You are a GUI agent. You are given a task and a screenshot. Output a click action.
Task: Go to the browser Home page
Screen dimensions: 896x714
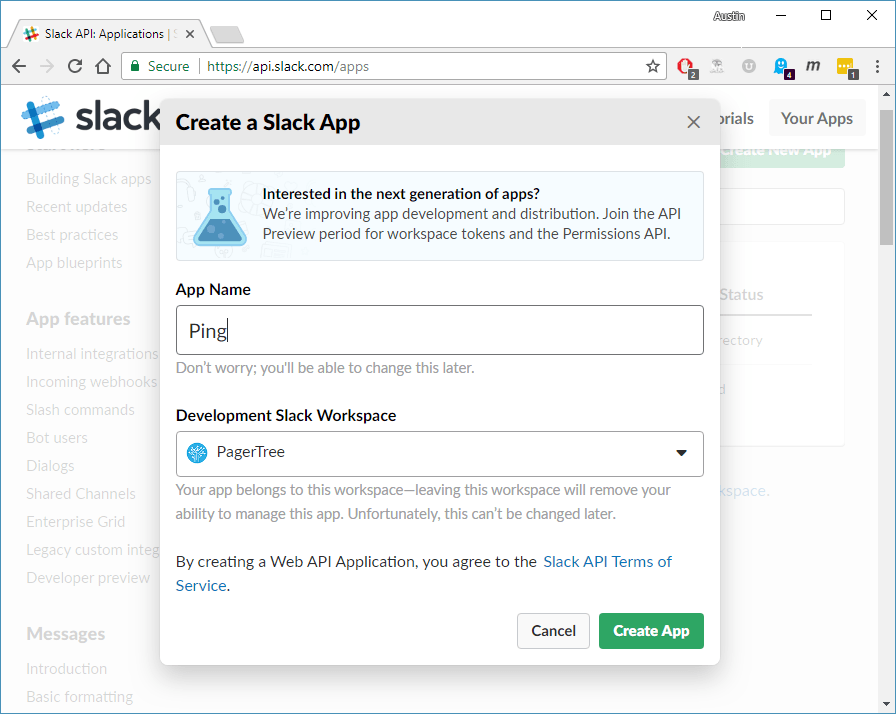103,66
